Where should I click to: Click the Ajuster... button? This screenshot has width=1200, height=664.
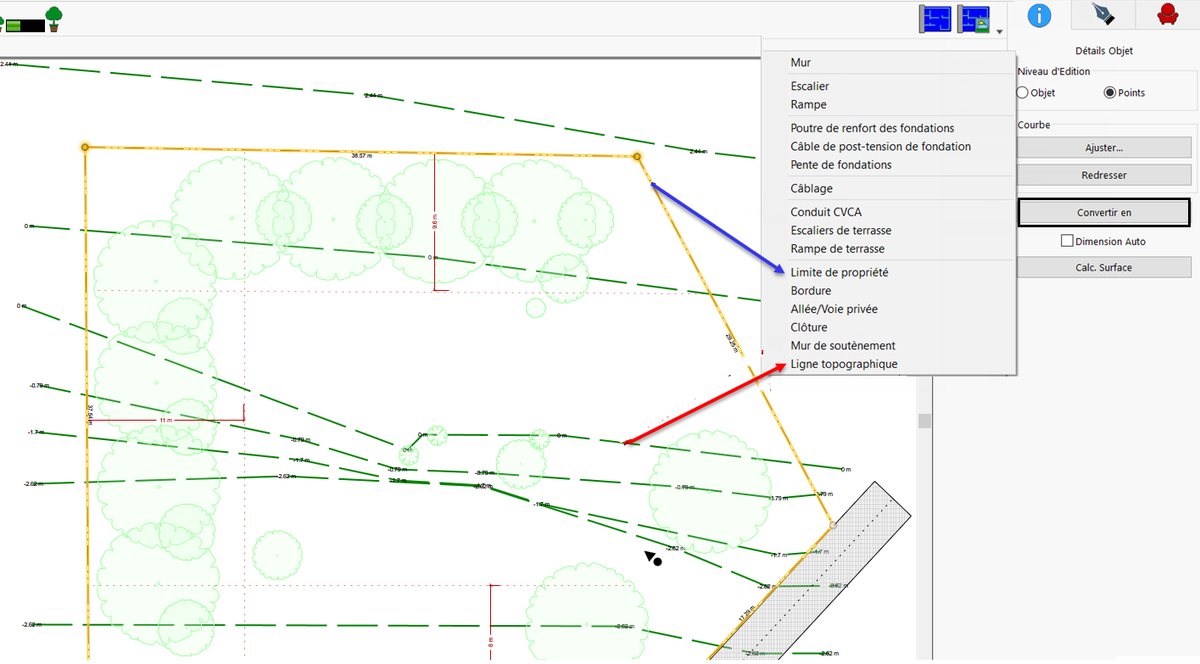tap(1104, 147)
